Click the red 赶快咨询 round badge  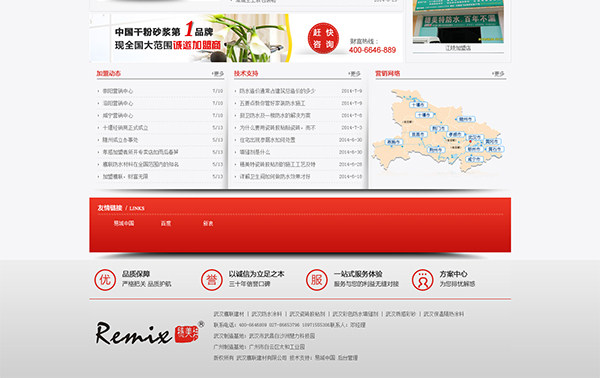coord(323,38)
